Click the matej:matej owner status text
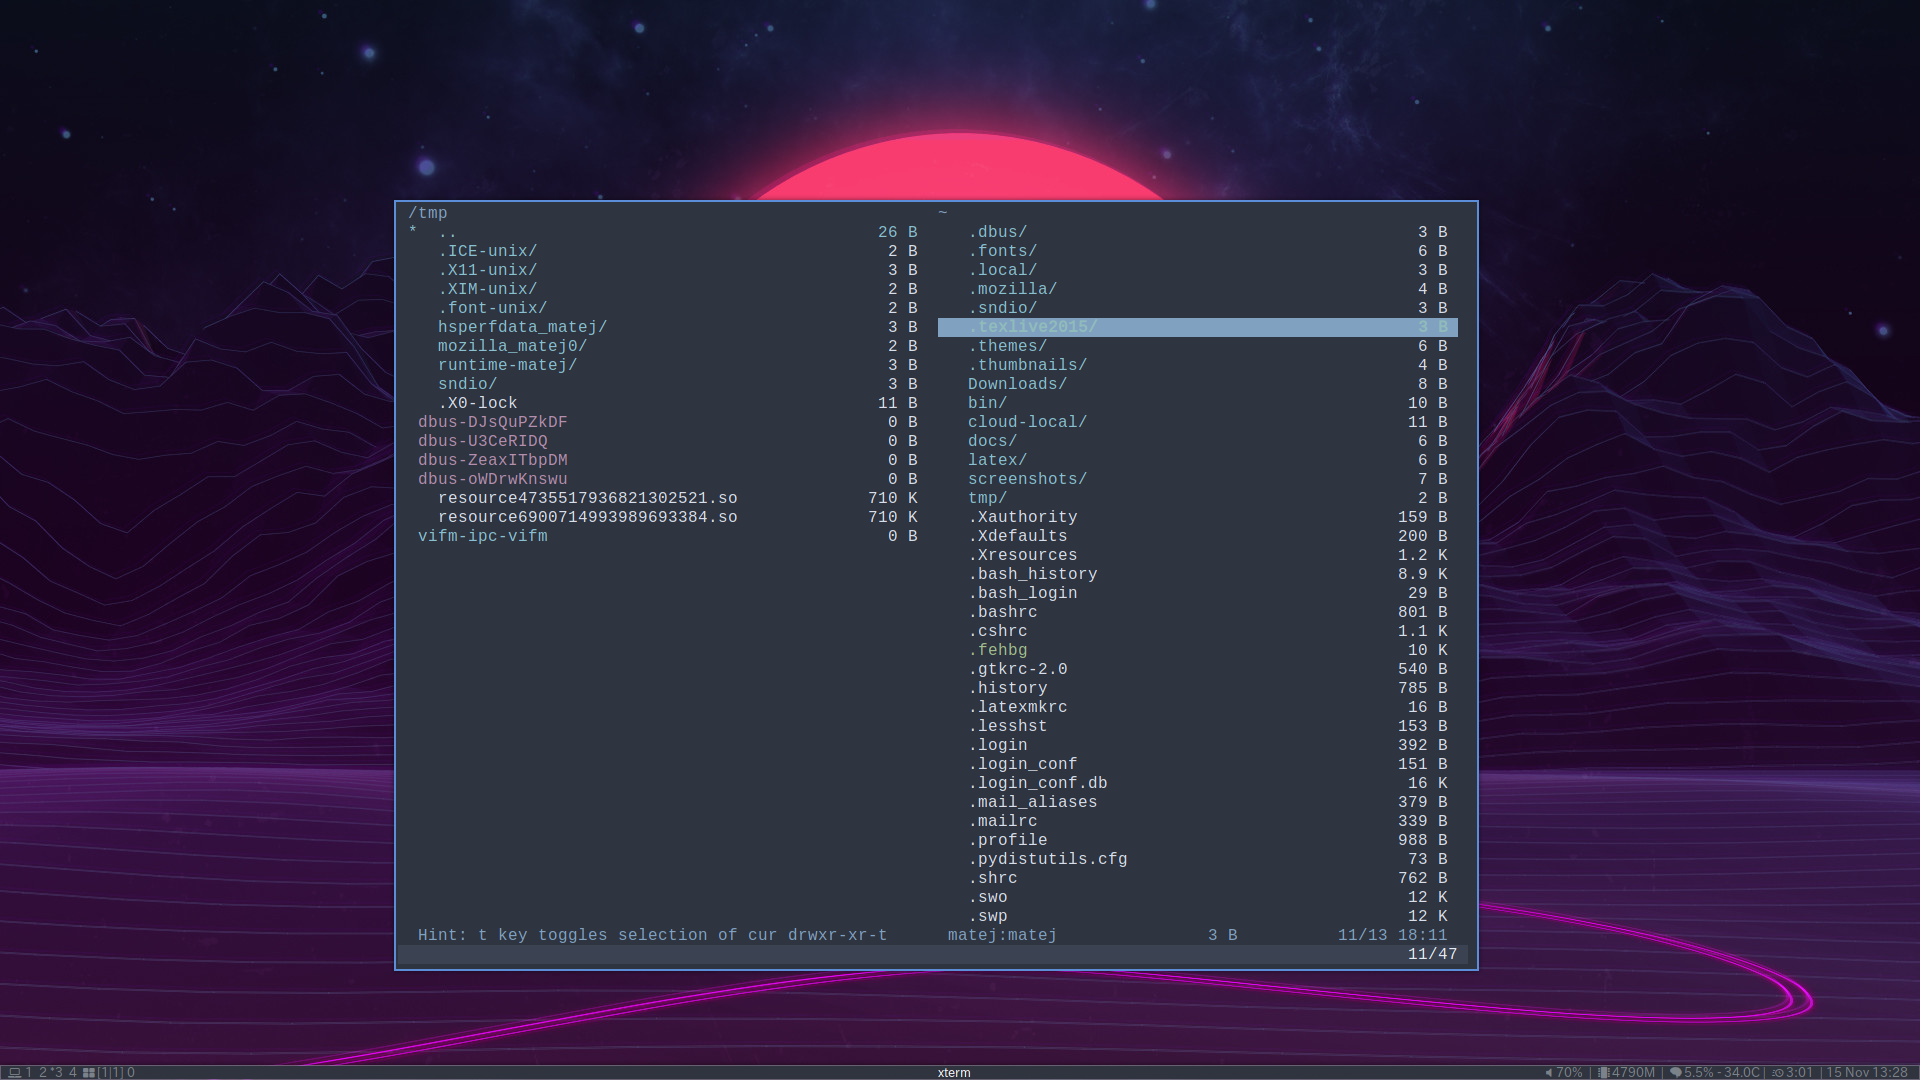 coord(1002,935)
